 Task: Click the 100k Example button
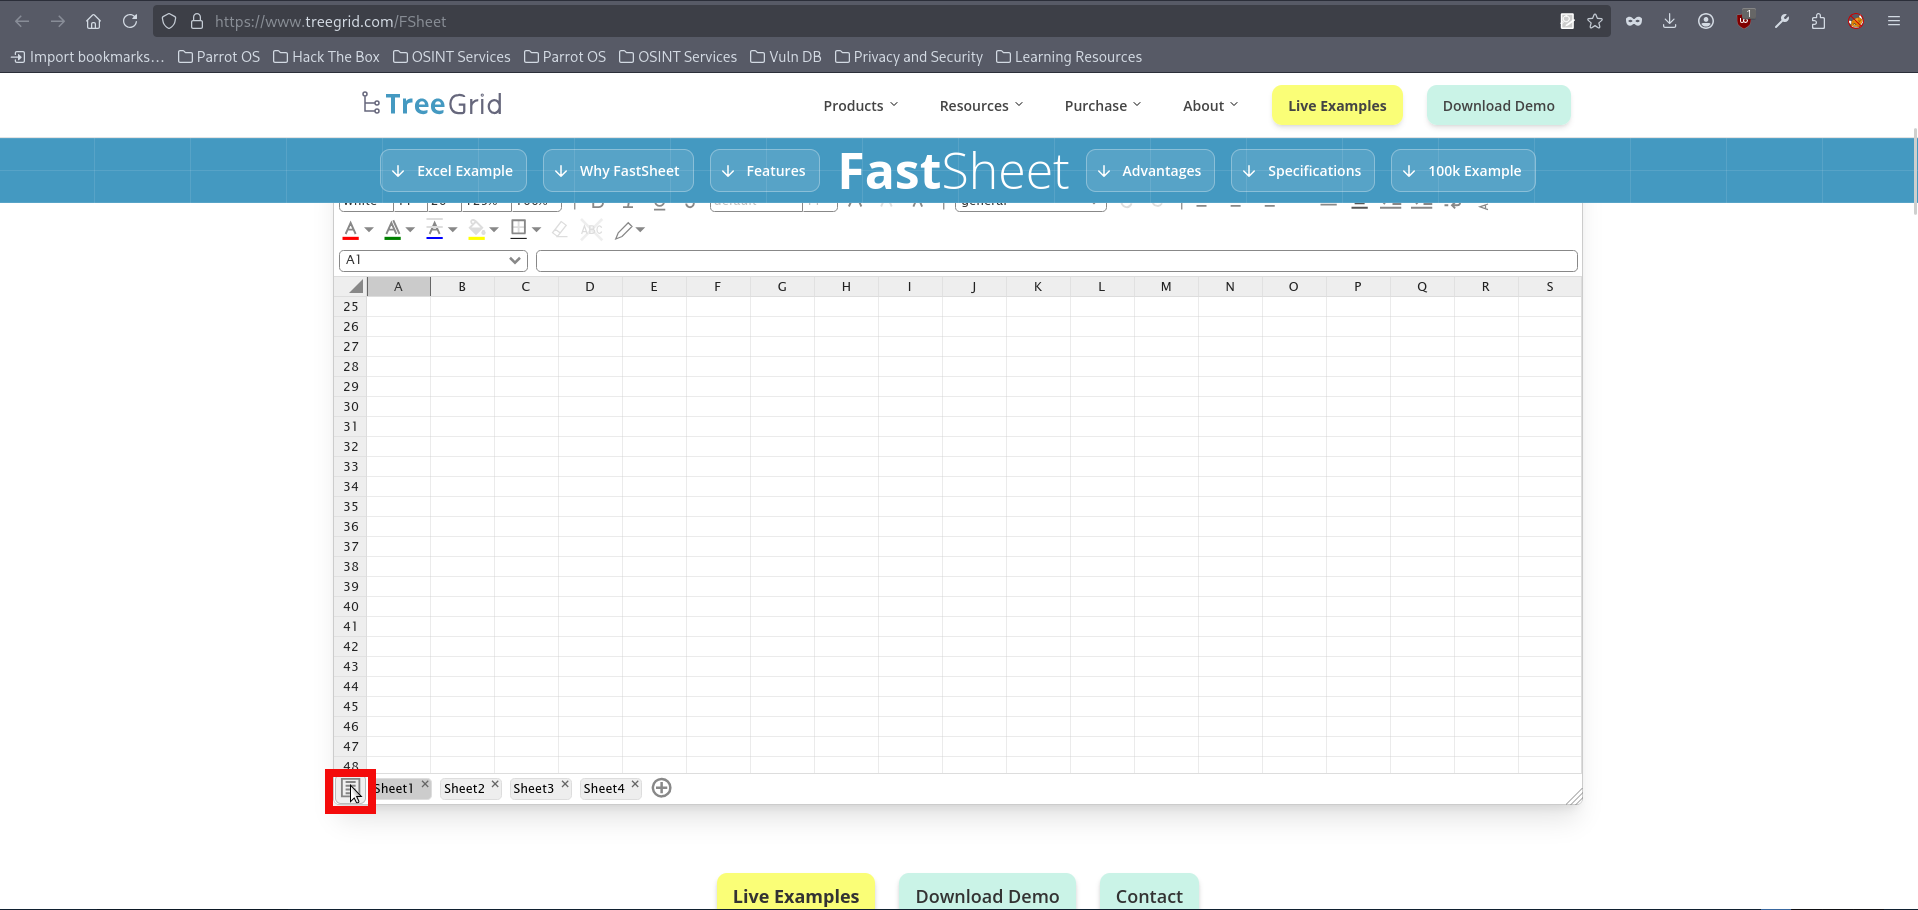click(x=1462, y=171)
